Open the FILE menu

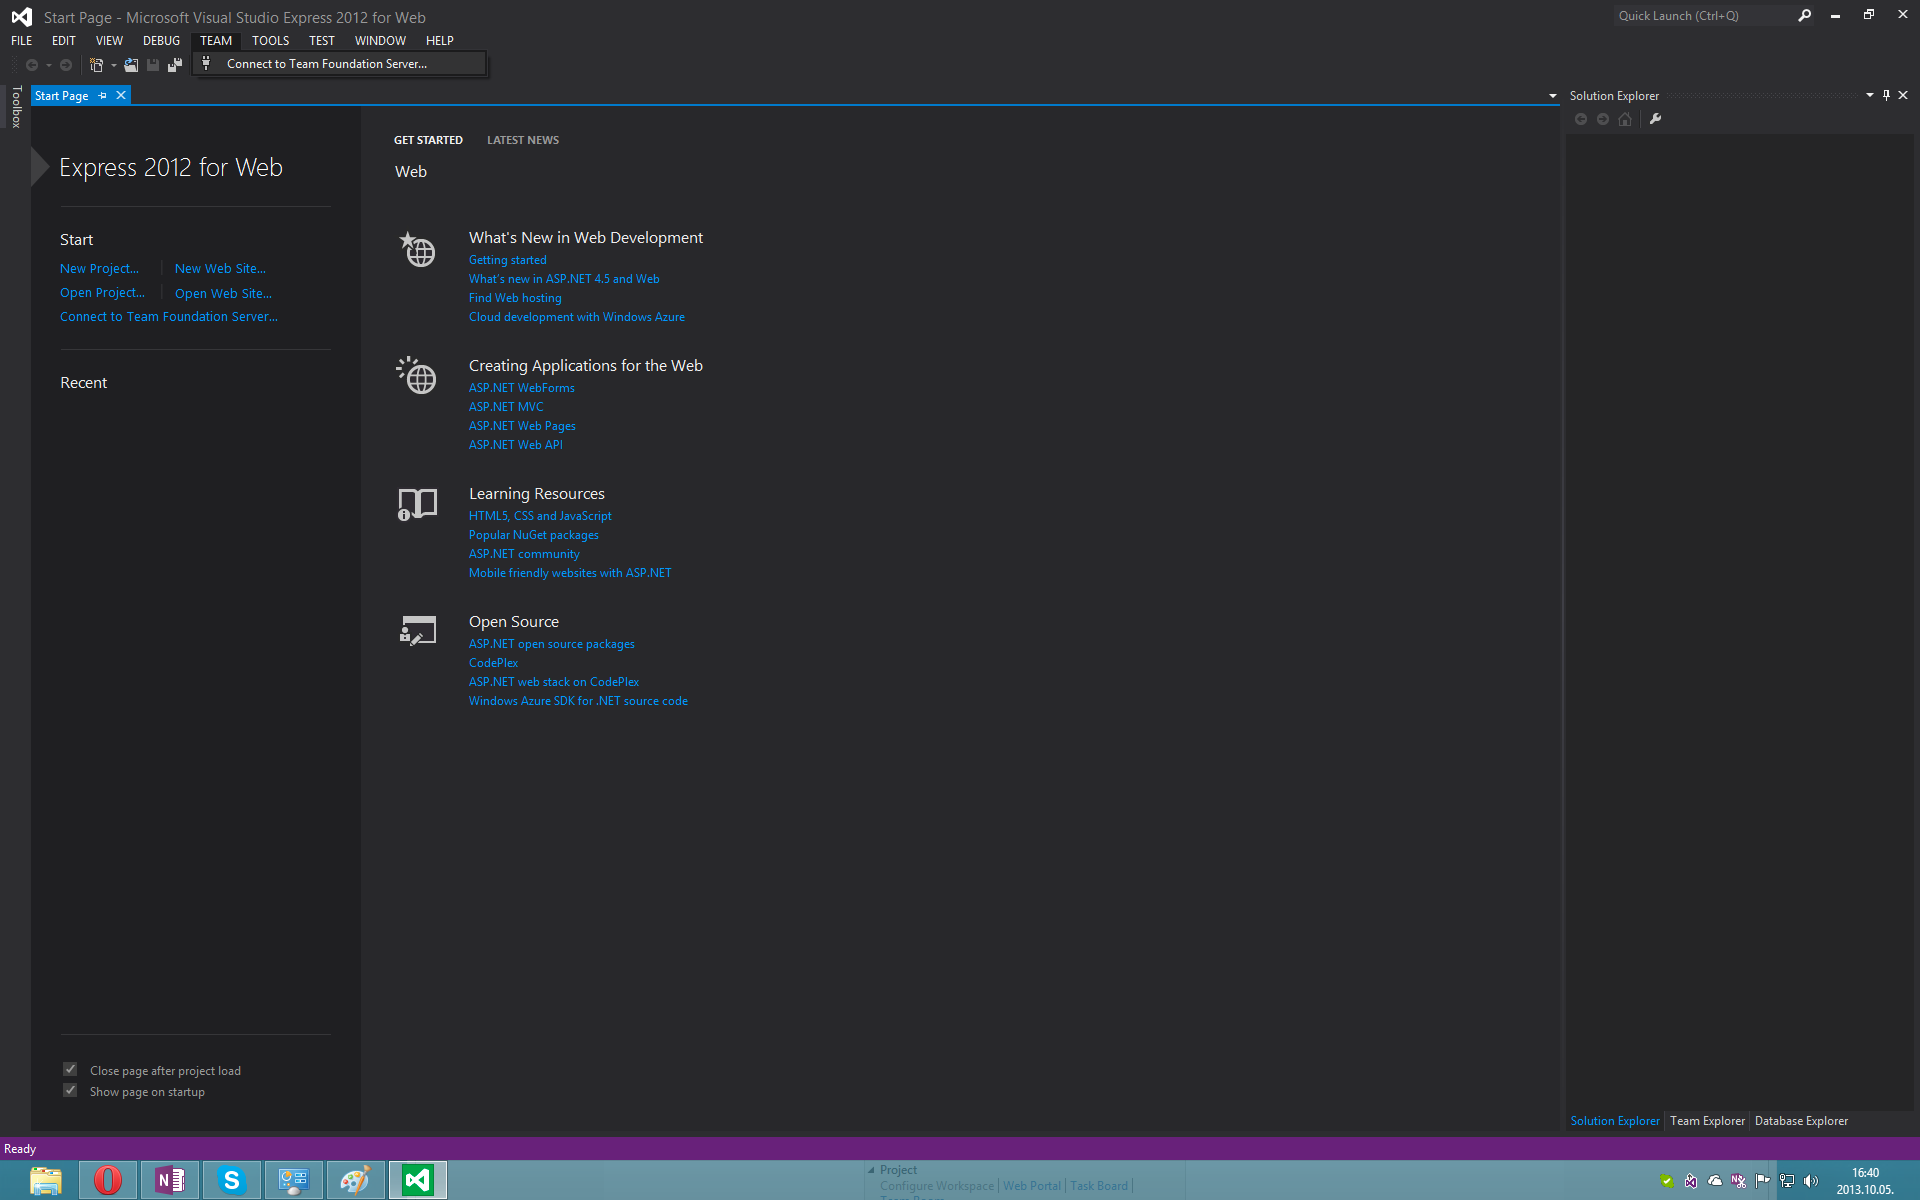tap(22, 41)
